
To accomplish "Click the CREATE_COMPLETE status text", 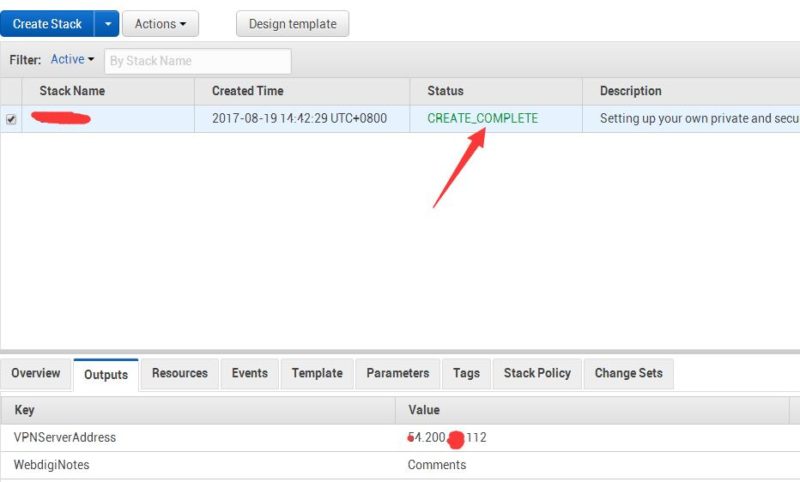I will (482, 118).
